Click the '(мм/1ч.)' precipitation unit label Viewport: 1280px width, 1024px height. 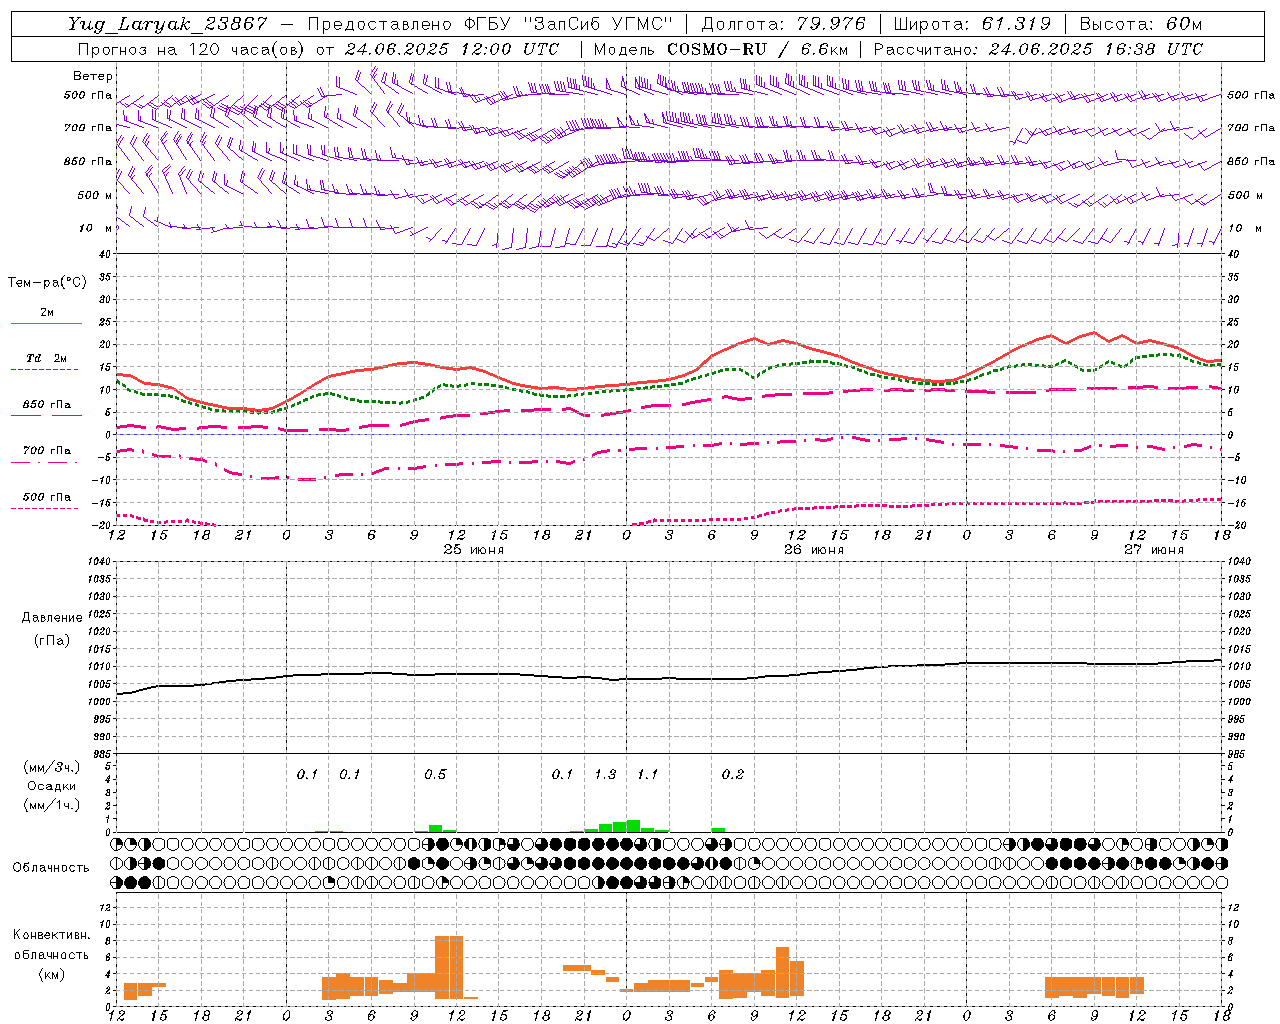click(51, 805)
